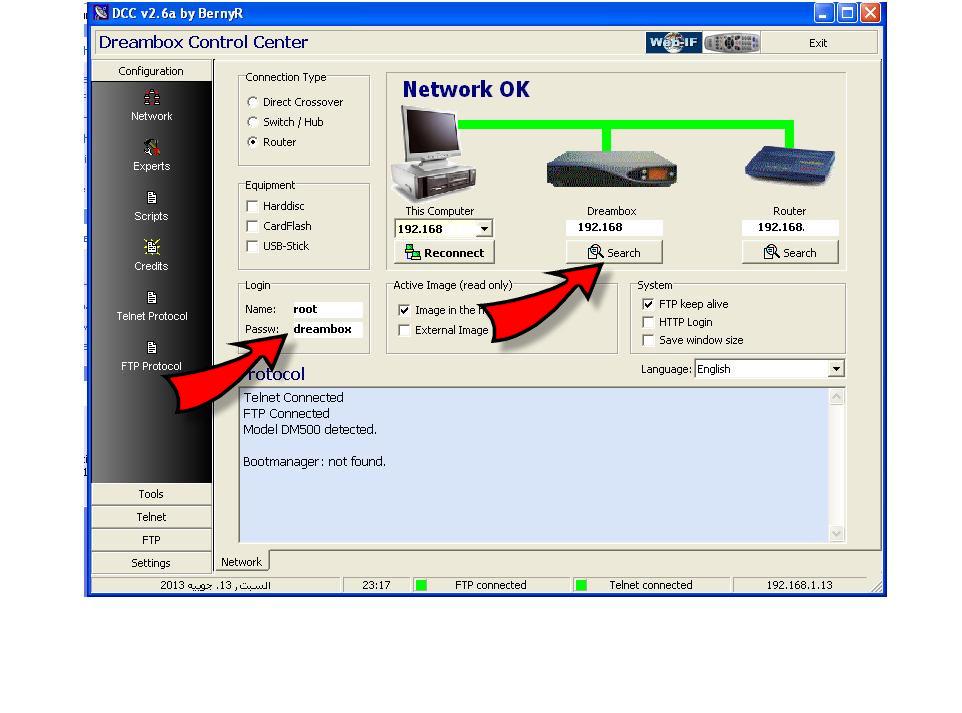Screen dimensions: 962x713
Task: Open the Credits icon in sidebar
Action: point(152,247)
